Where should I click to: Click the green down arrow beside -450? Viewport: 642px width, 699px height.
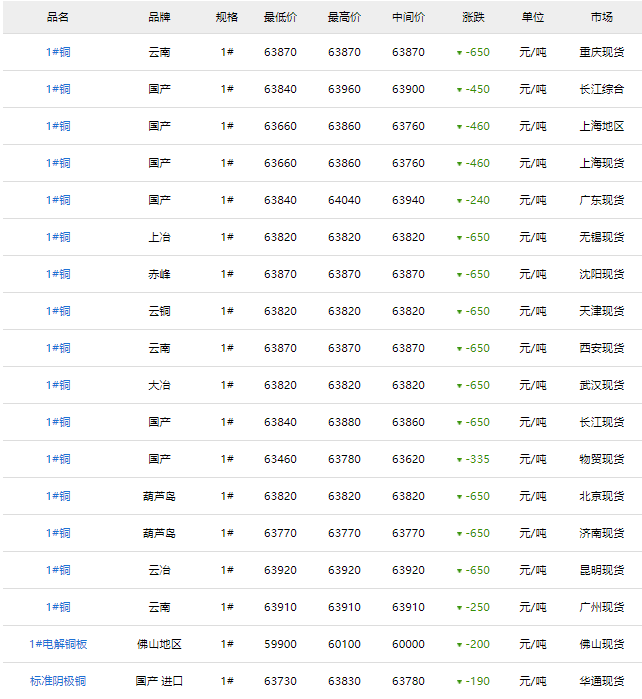tap(459, 90)
